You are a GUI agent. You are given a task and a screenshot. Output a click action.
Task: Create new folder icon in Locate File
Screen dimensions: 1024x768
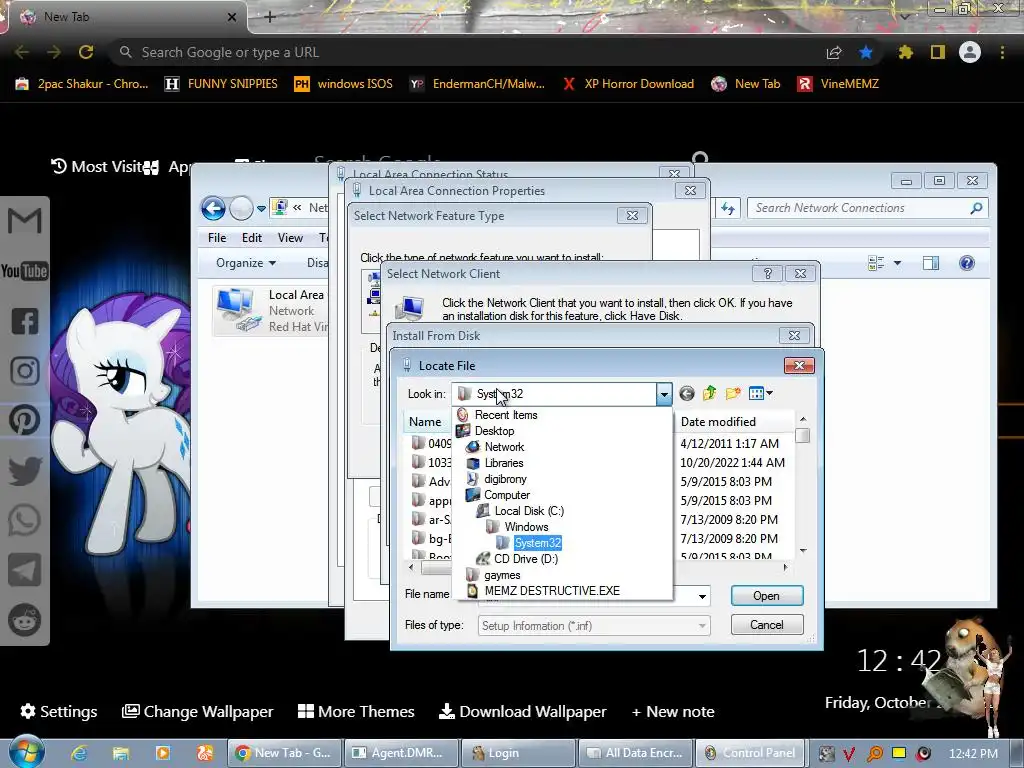tap(733, 393)
